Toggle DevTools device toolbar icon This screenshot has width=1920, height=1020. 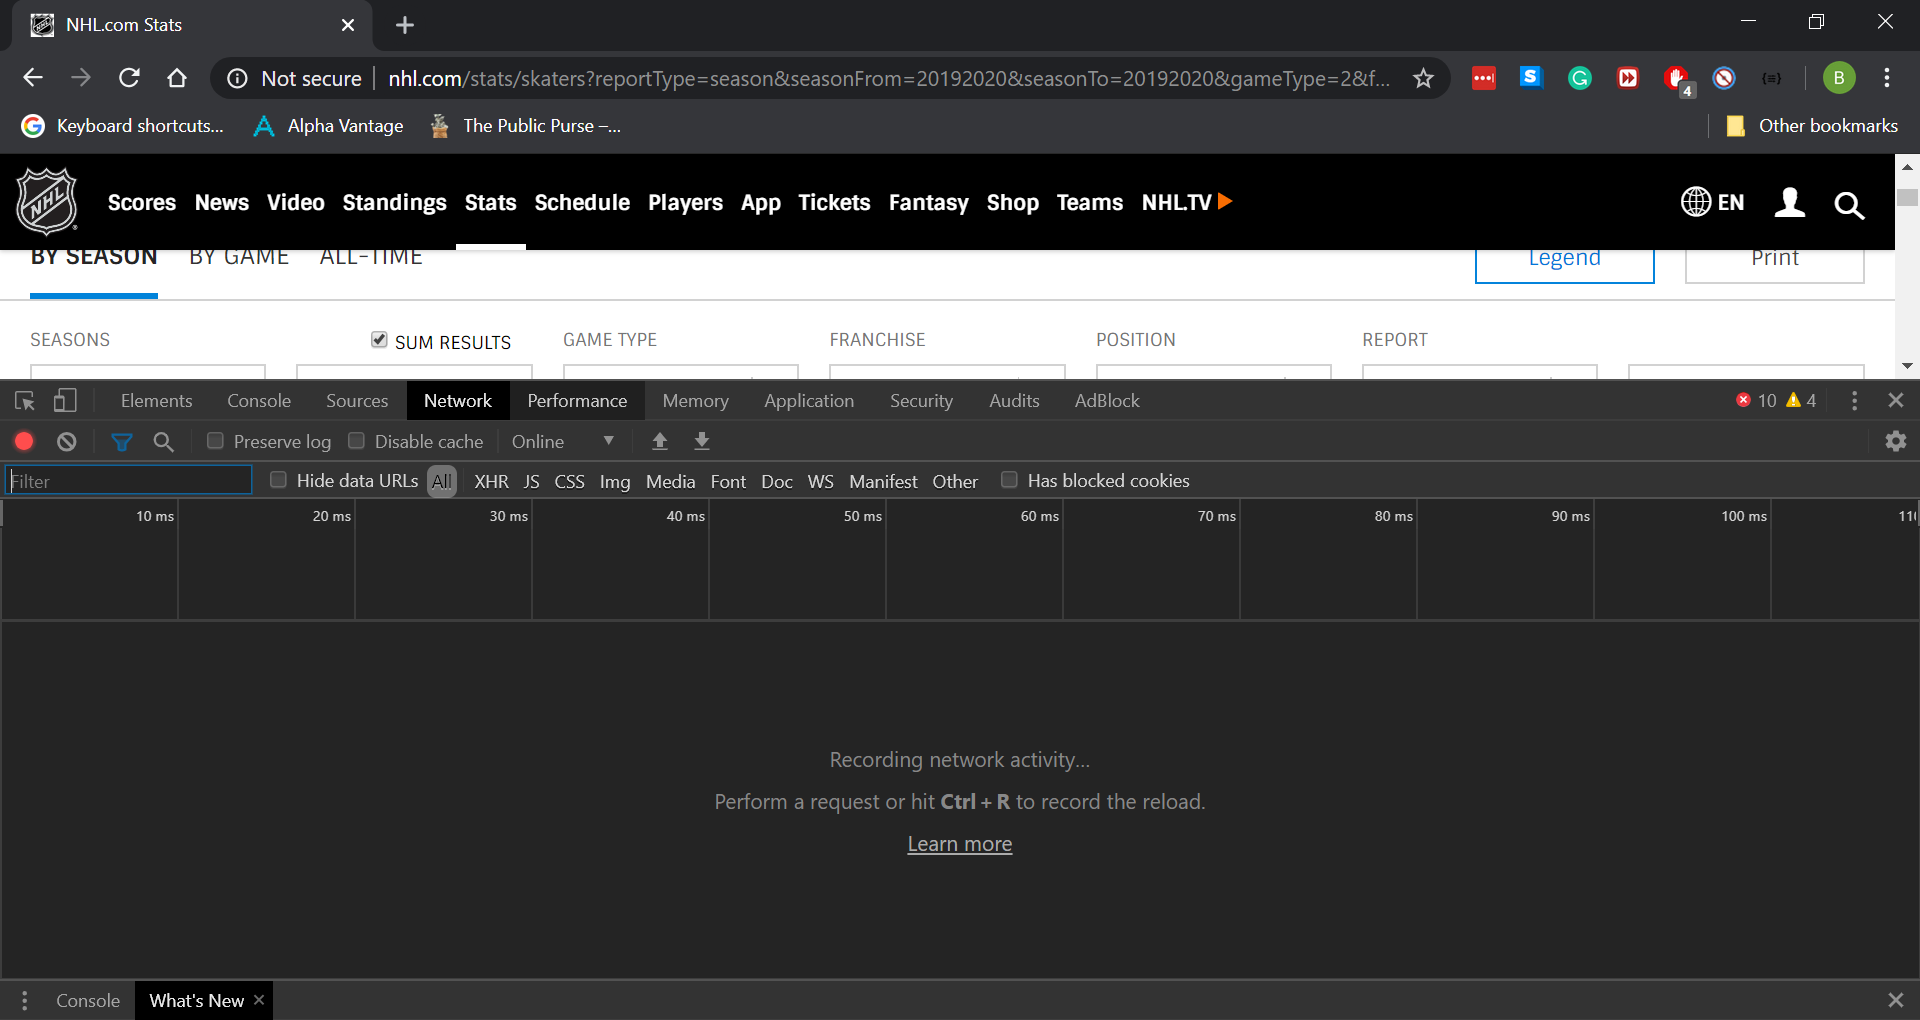point(65,401)
